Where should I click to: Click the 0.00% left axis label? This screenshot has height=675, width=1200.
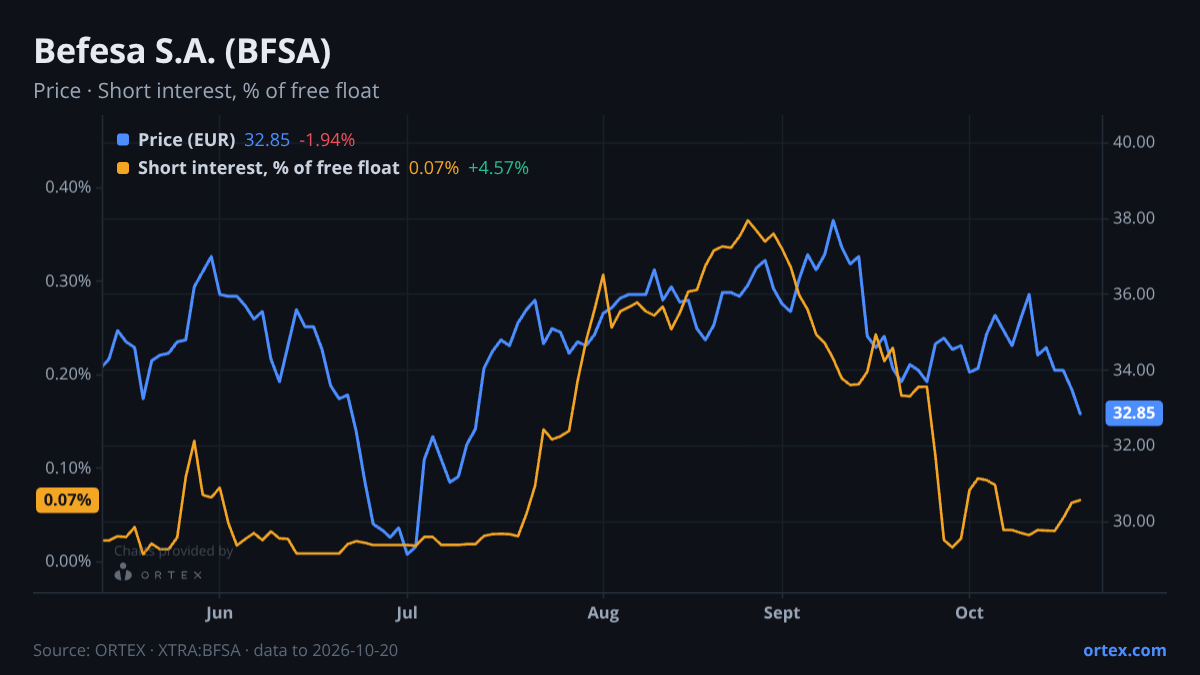click(68, 561)
